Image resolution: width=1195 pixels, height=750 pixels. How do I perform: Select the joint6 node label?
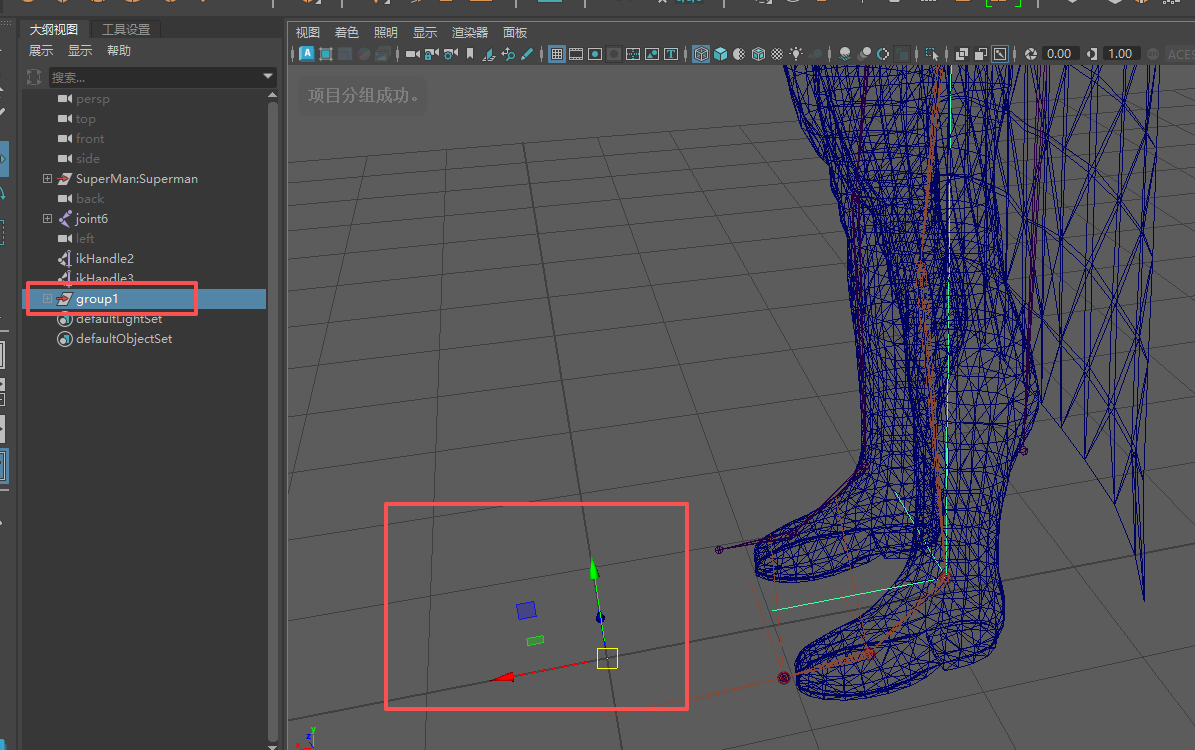(x=91, y=219)
